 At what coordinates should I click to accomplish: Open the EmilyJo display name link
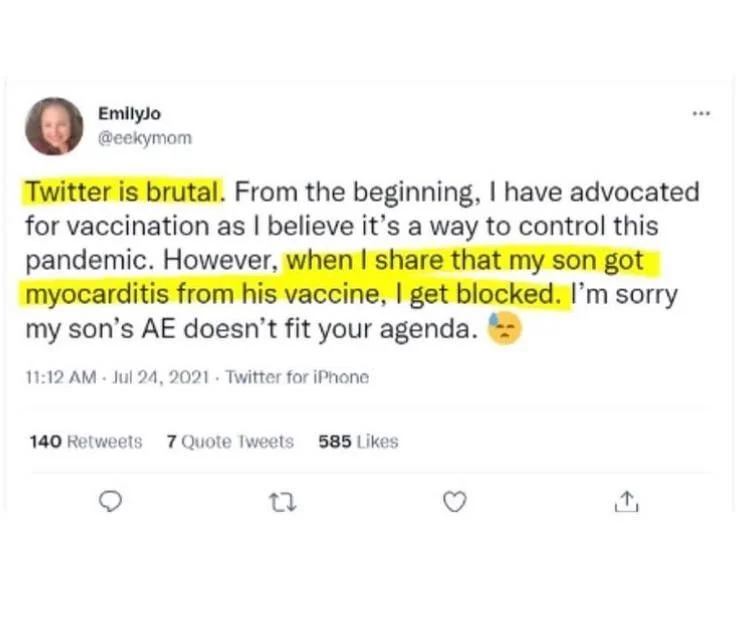tap(130, 115)
